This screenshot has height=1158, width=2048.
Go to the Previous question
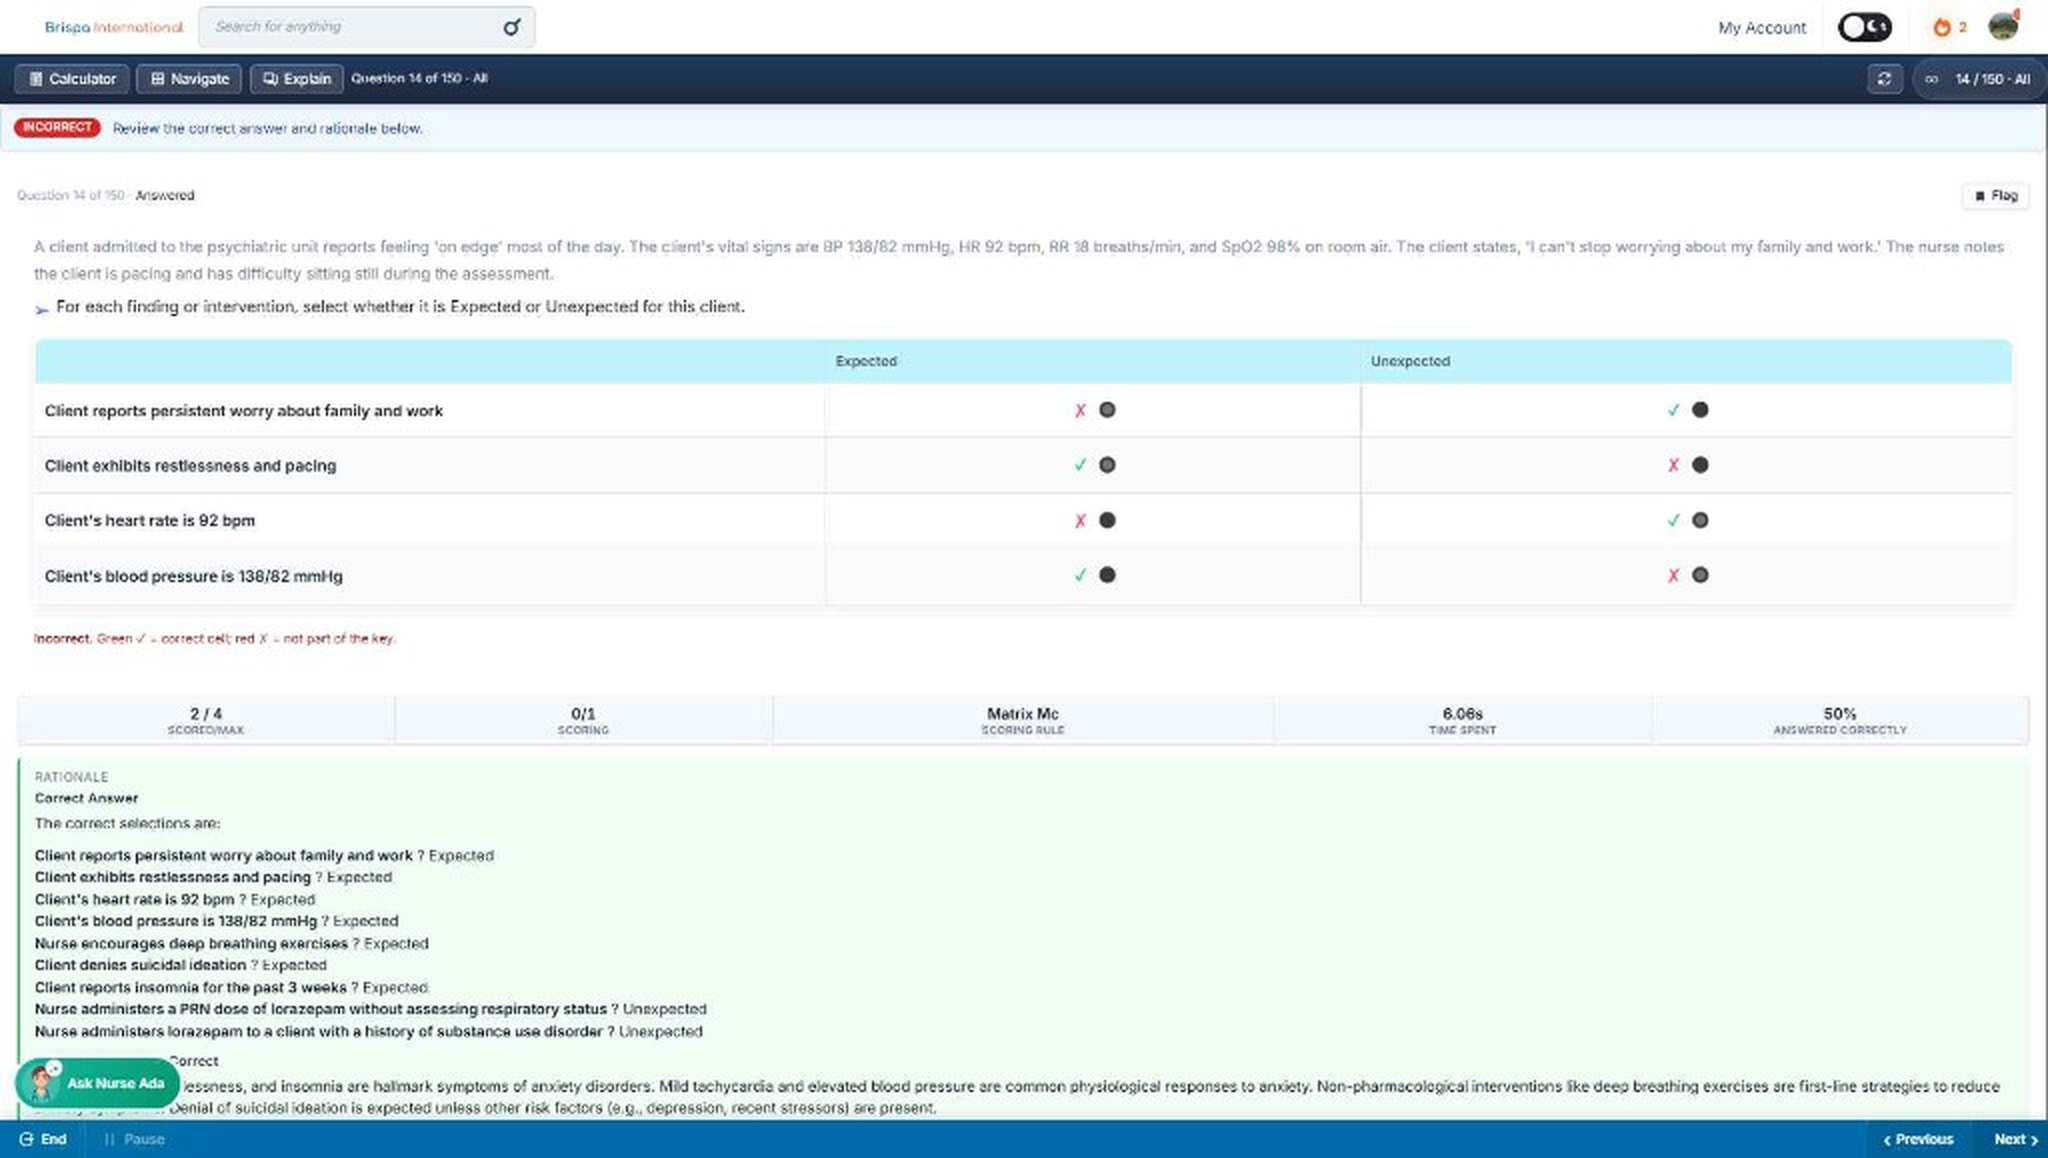pos(1918,1139)
